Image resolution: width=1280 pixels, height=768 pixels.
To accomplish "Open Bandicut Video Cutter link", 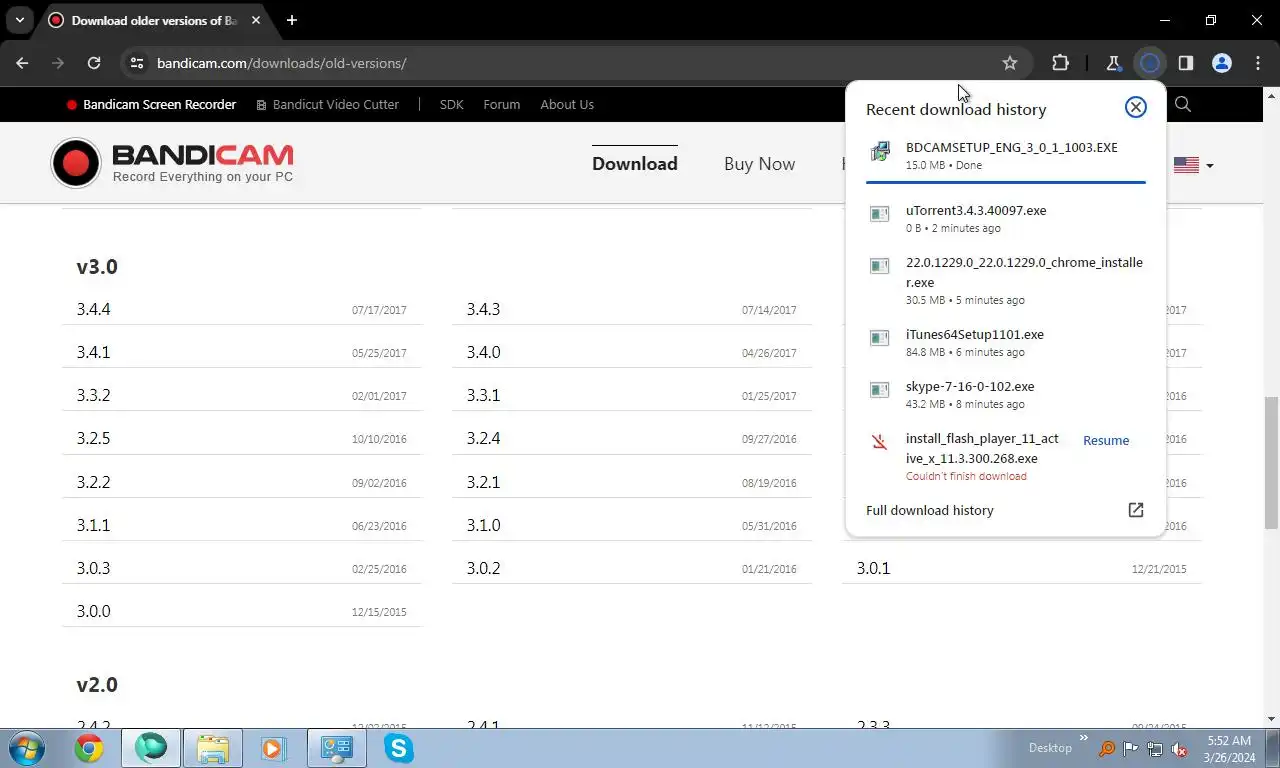I will (328, 104).
